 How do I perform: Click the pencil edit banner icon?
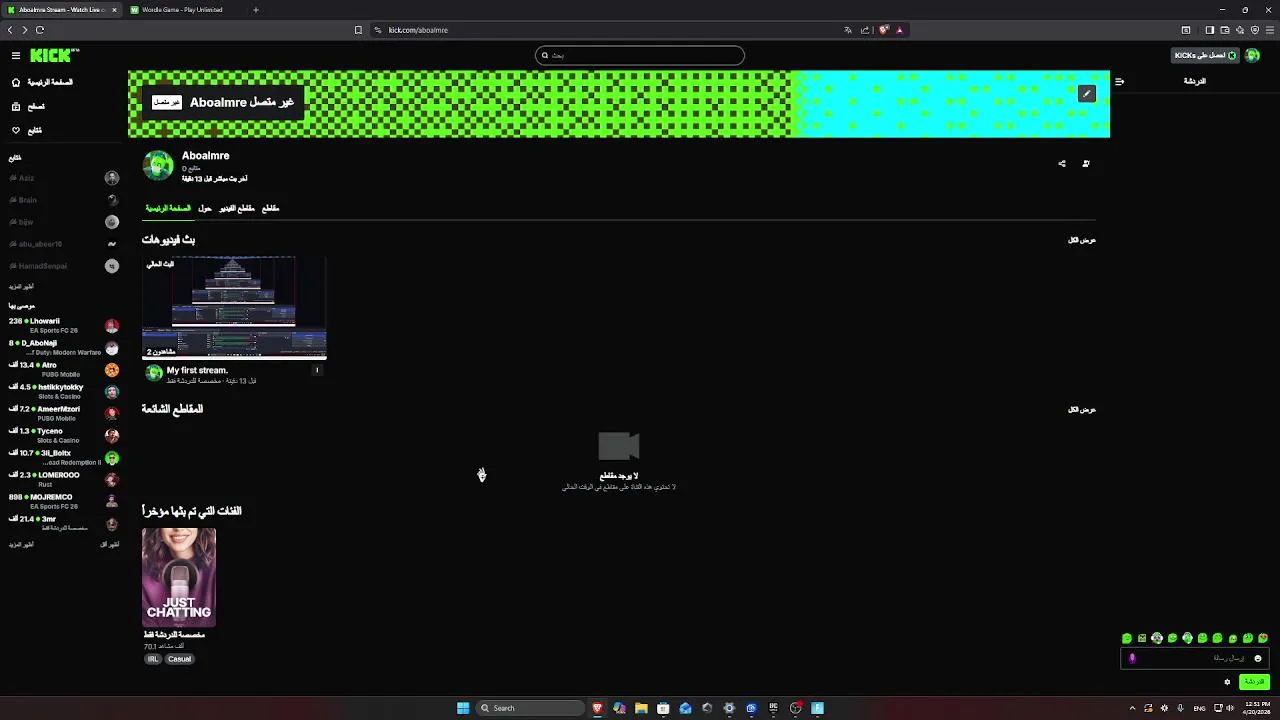1087,93
